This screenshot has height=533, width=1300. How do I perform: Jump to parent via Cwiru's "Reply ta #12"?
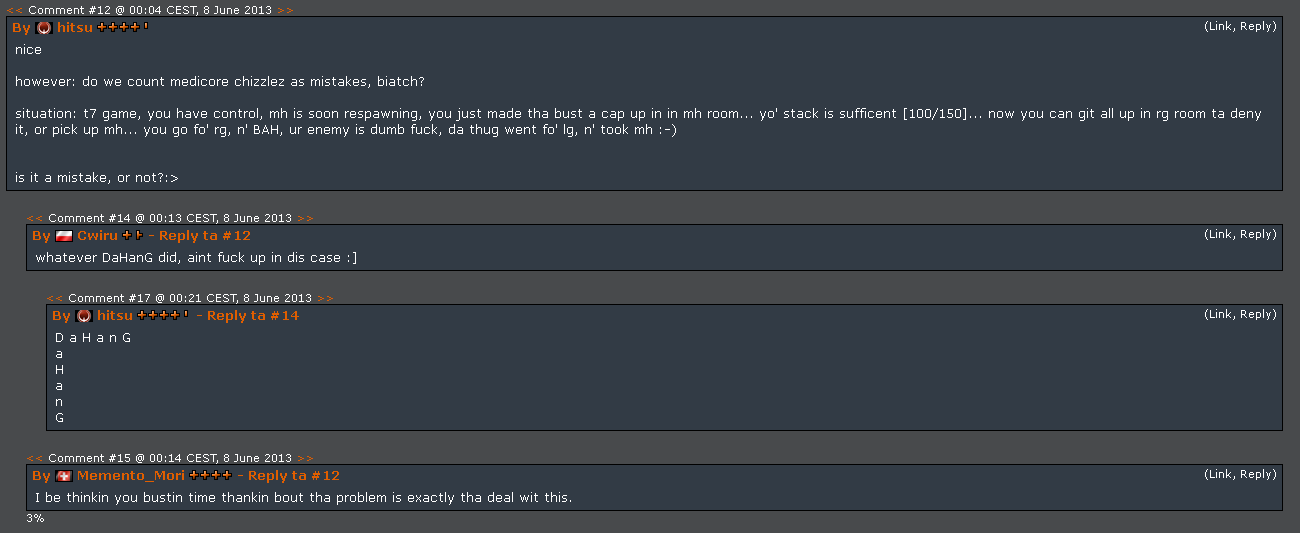click(205, 236)
